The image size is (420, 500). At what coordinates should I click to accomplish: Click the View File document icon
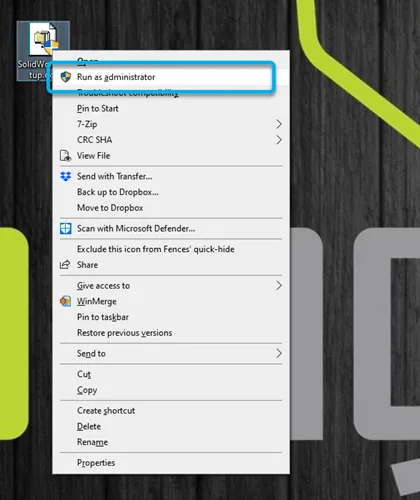point(65,156)
